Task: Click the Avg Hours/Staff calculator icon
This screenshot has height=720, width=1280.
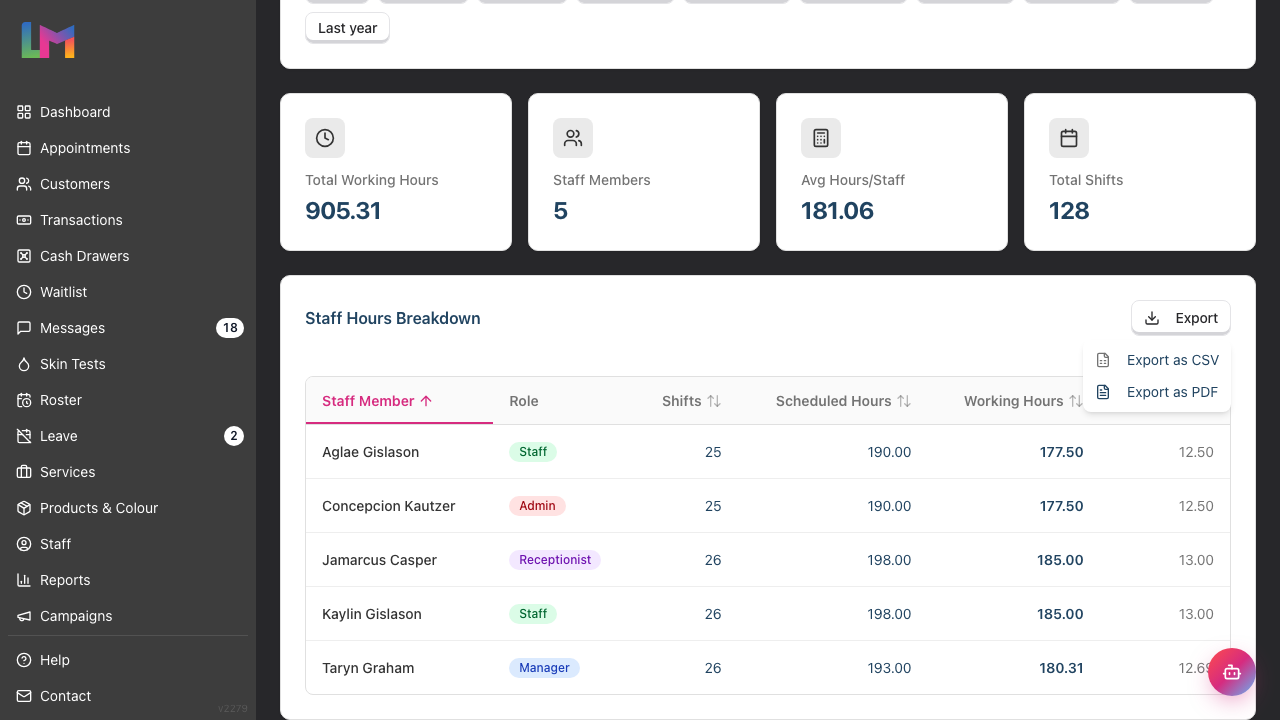Action: click(821, 138)
